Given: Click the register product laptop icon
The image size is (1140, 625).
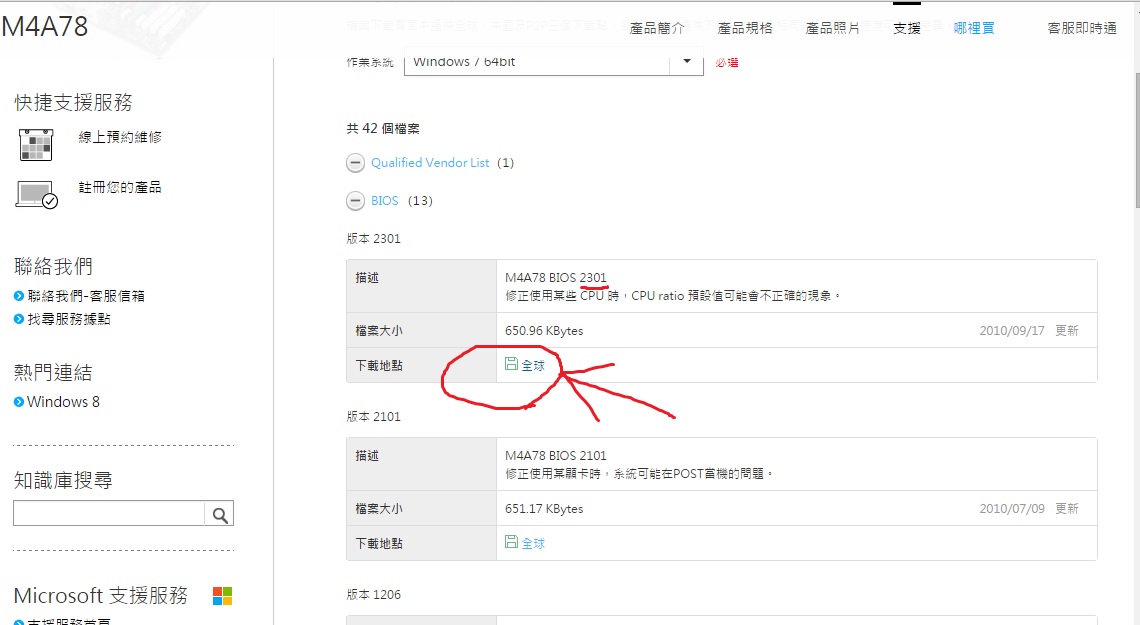Looking at the screenshot, I should (x=36, y=195).
